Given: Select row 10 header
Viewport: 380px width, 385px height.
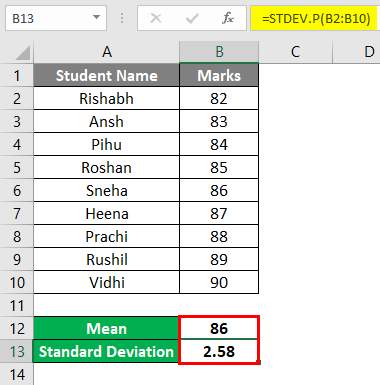Looking at the screenshot, I should [x=17, y=283].
